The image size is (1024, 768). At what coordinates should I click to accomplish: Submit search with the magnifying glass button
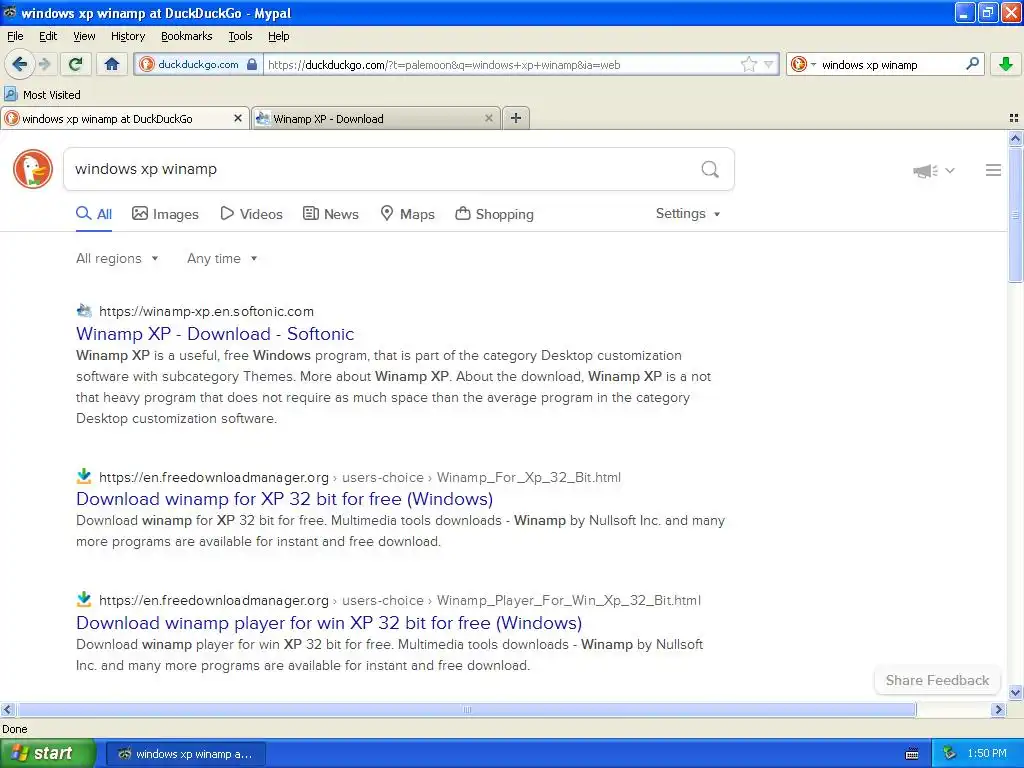click(x=710, y=170)
